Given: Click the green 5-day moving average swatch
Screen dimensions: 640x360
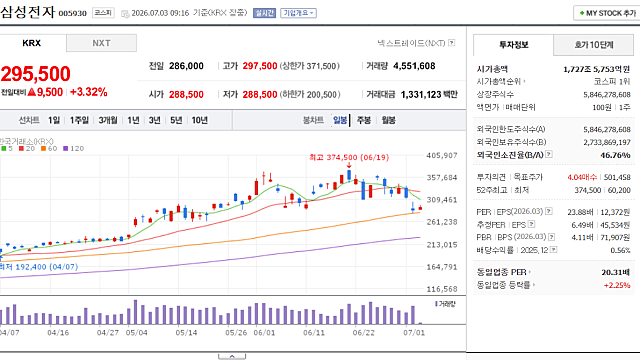Looking at the screenshot, I should click(4, 149).
